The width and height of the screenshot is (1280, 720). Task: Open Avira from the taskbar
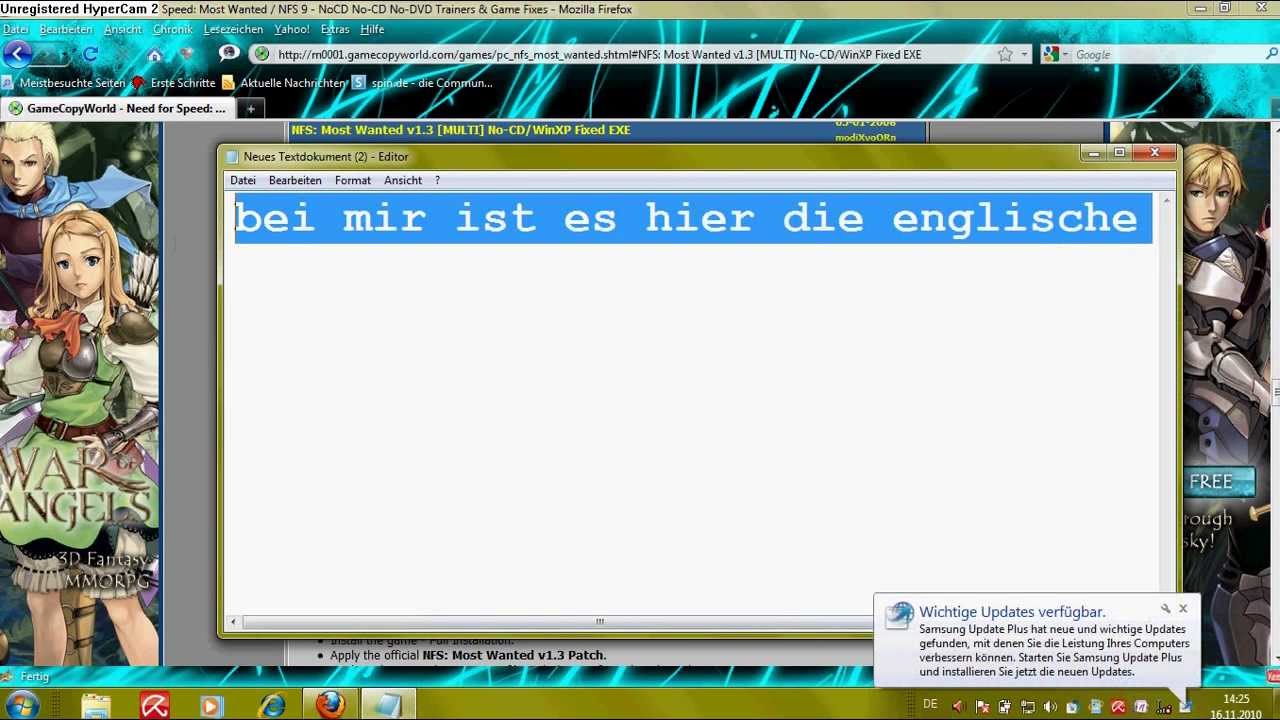[154, 706]
